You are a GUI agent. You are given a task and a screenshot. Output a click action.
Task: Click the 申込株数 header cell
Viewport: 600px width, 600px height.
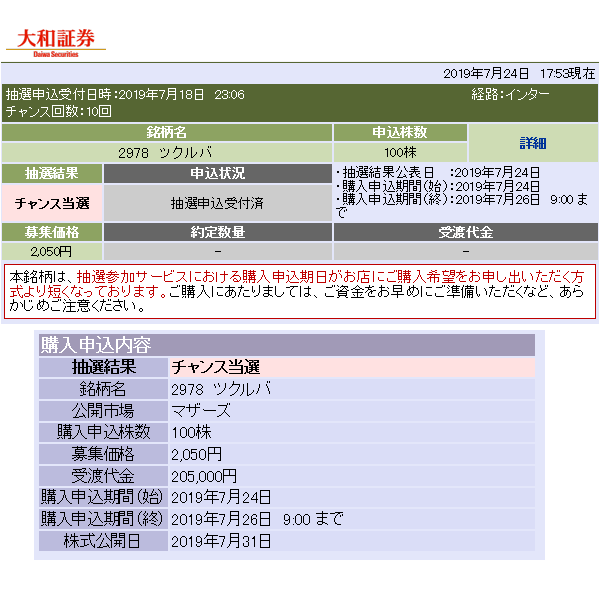coord(400,132)
